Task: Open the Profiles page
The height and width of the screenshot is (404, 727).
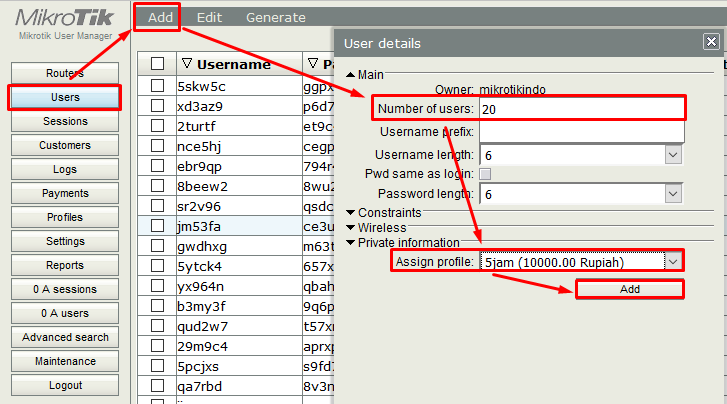Action: (65, 217)
